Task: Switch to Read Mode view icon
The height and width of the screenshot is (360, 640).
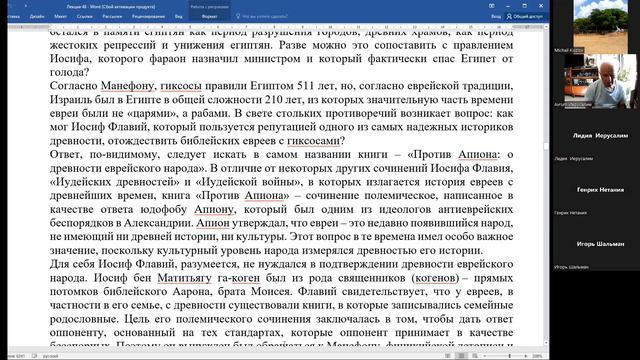Action: pyautogui.click(x=448, y=356)
